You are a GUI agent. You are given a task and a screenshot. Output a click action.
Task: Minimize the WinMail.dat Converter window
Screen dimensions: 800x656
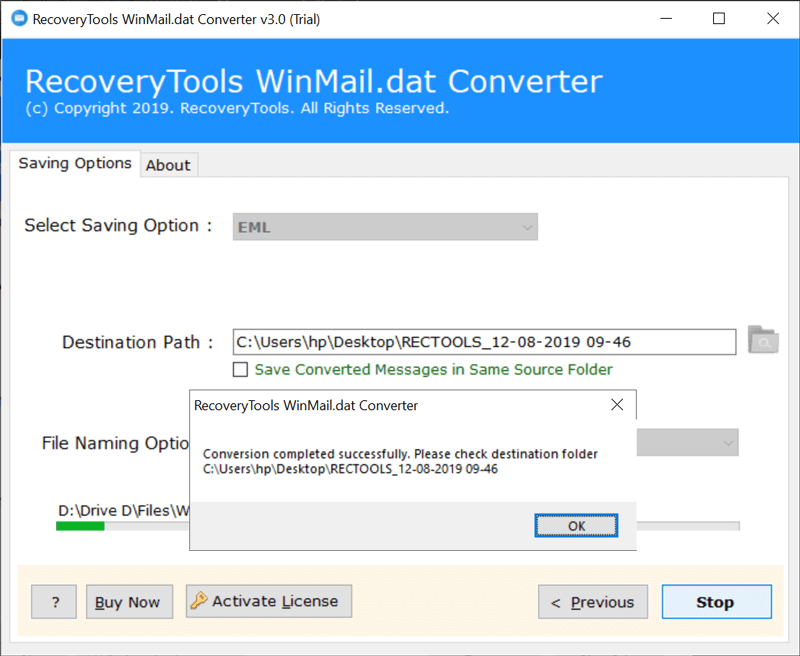coord(666,19)
